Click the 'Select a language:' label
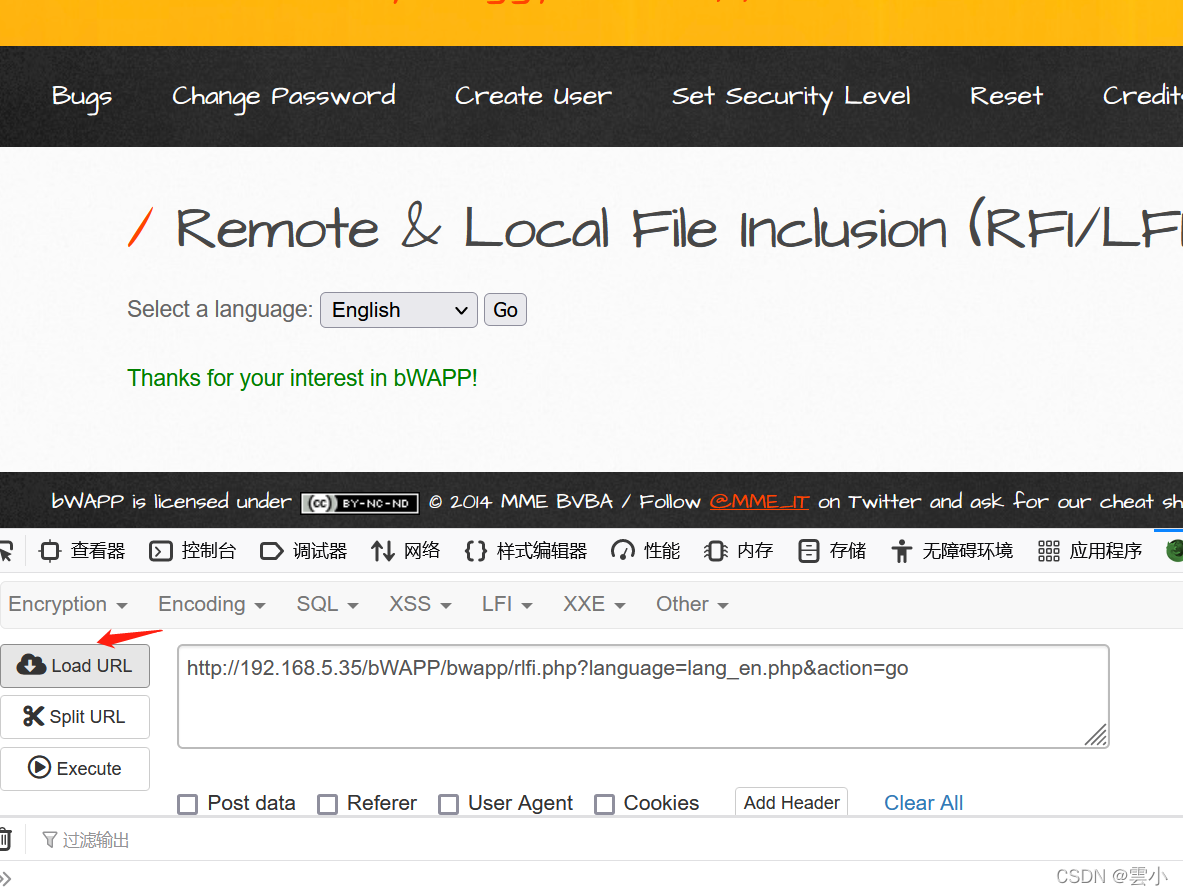This screenshot has height=895, width=1183. coord(220,309)
